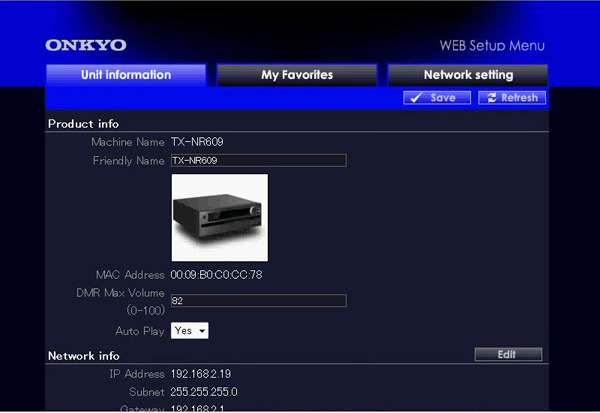
Task: Click the ONKYO logo
Action: 86,45
